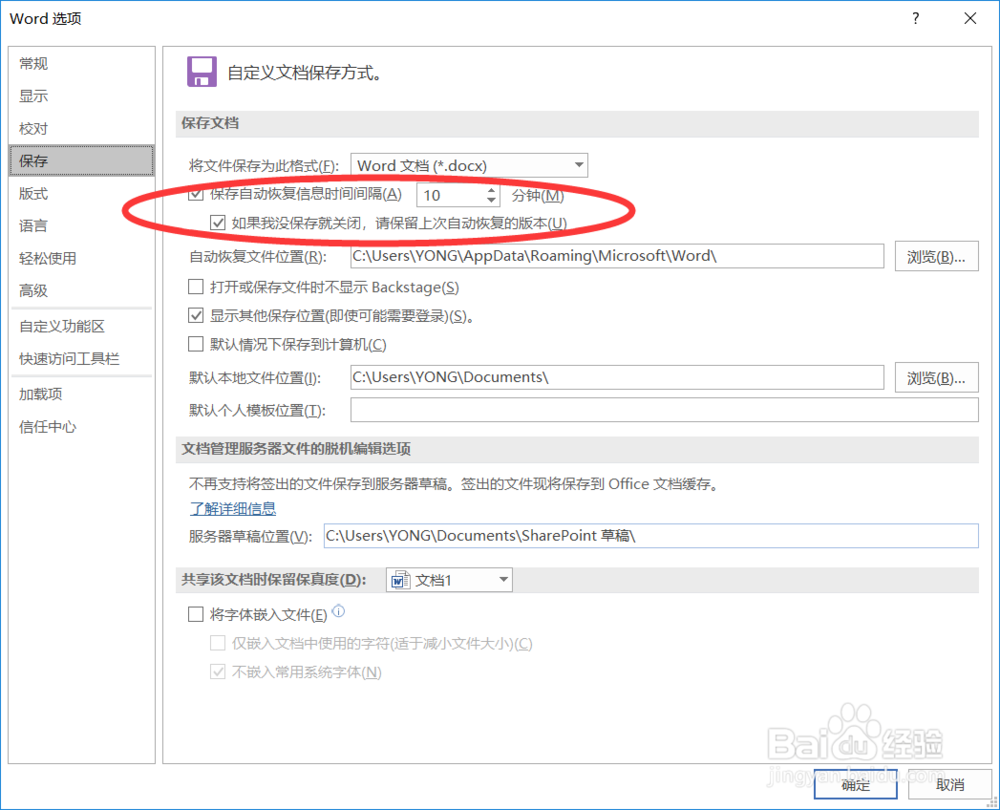Click the purple floppy disk save icon
1000x810 pixels.
tap(201, 71)
